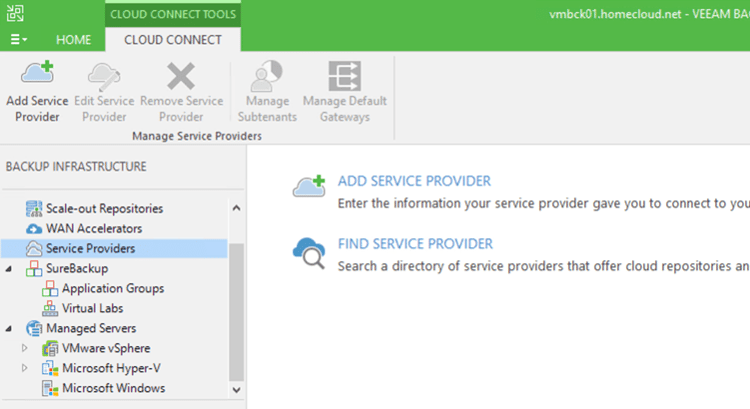
Task: Click Remove Service Provider X icon
Action: click(181, 76)
